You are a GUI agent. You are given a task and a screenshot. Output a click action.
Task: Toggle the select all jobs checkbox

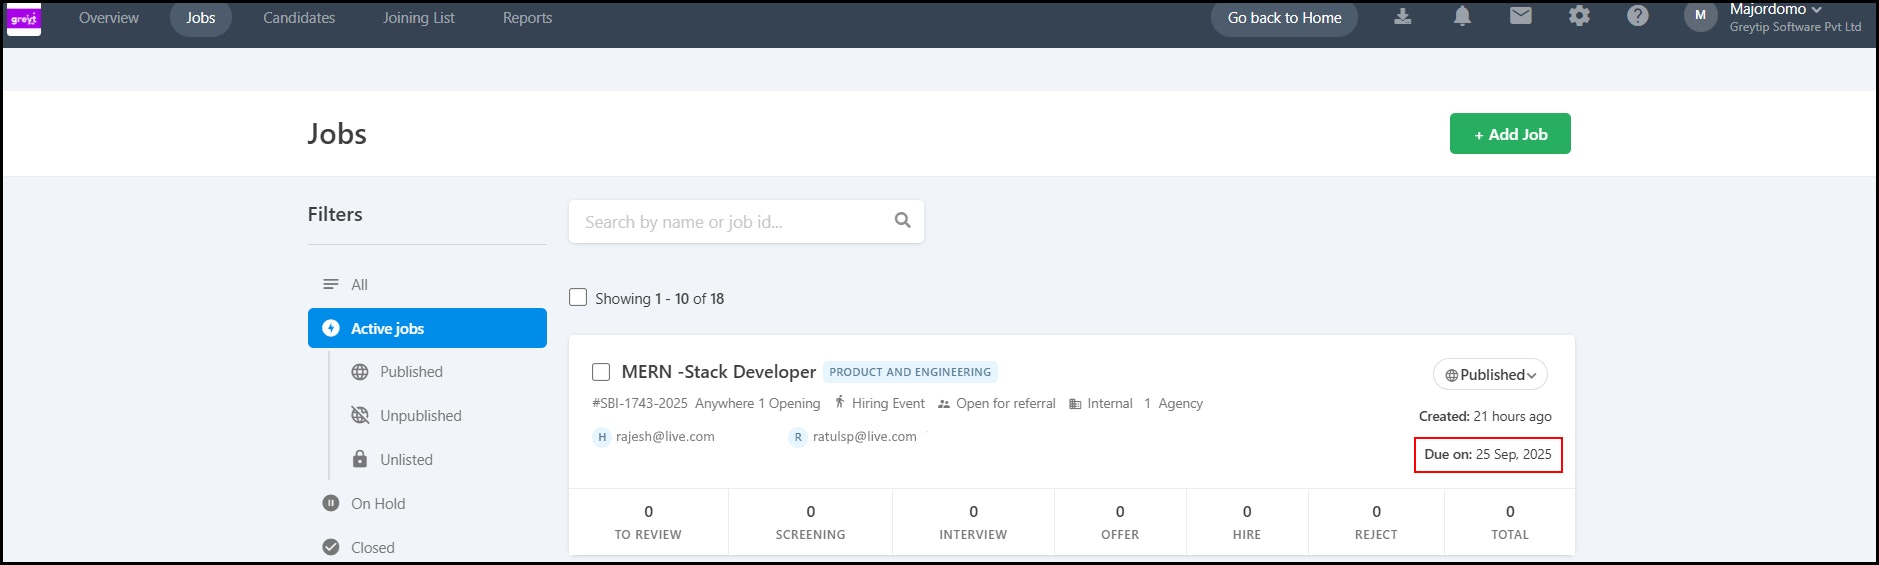click(578, 297)
